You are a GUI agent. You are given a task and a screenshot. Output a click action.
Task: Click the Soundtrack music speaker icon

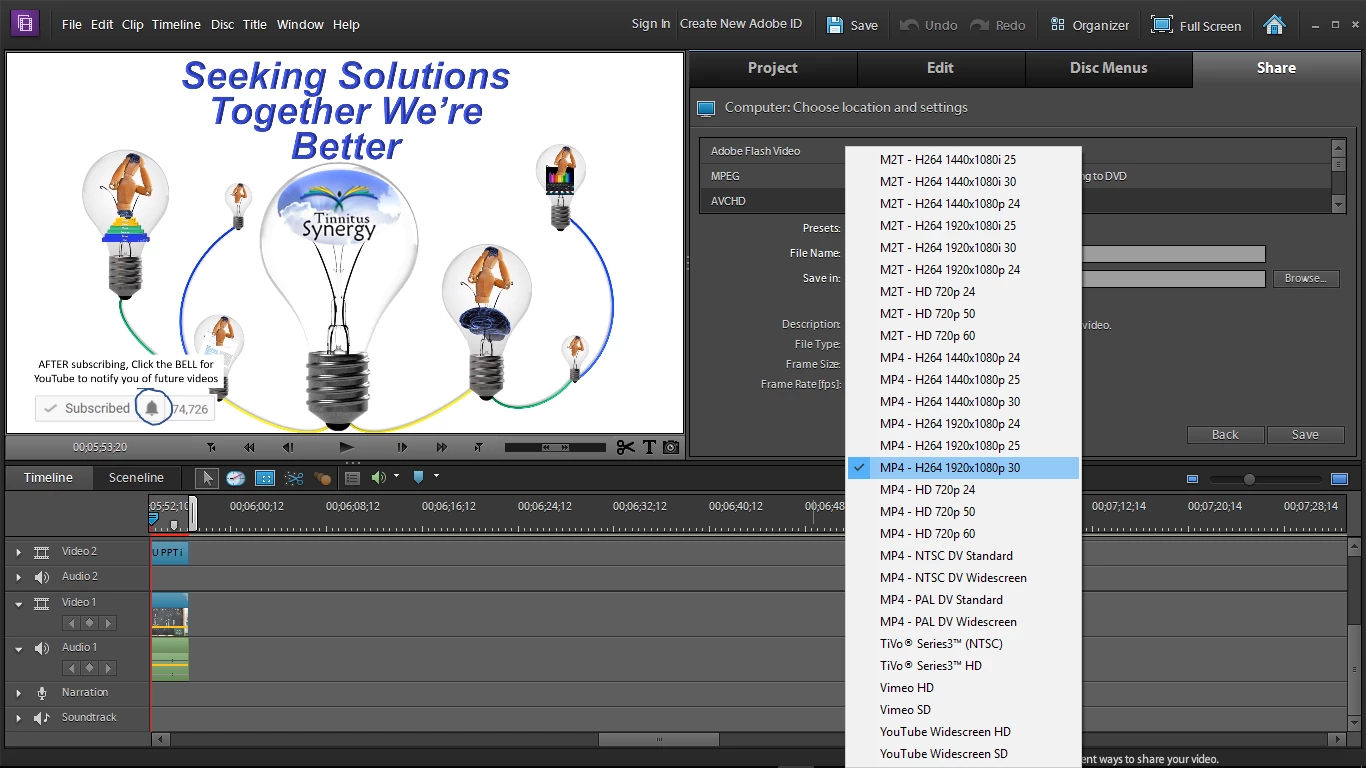coord(42,718)
